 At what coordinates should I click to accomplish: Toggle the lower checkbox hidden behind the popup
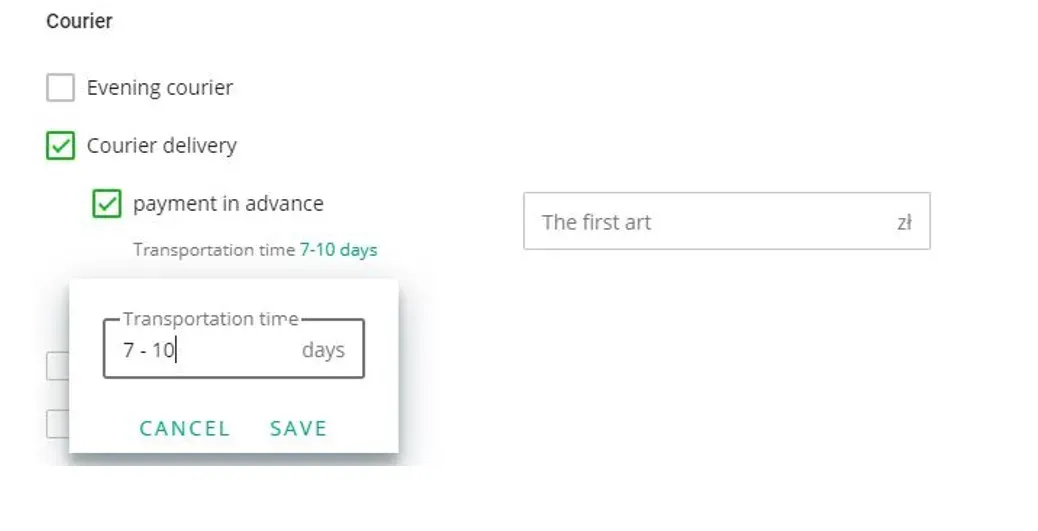click(58, 424)
